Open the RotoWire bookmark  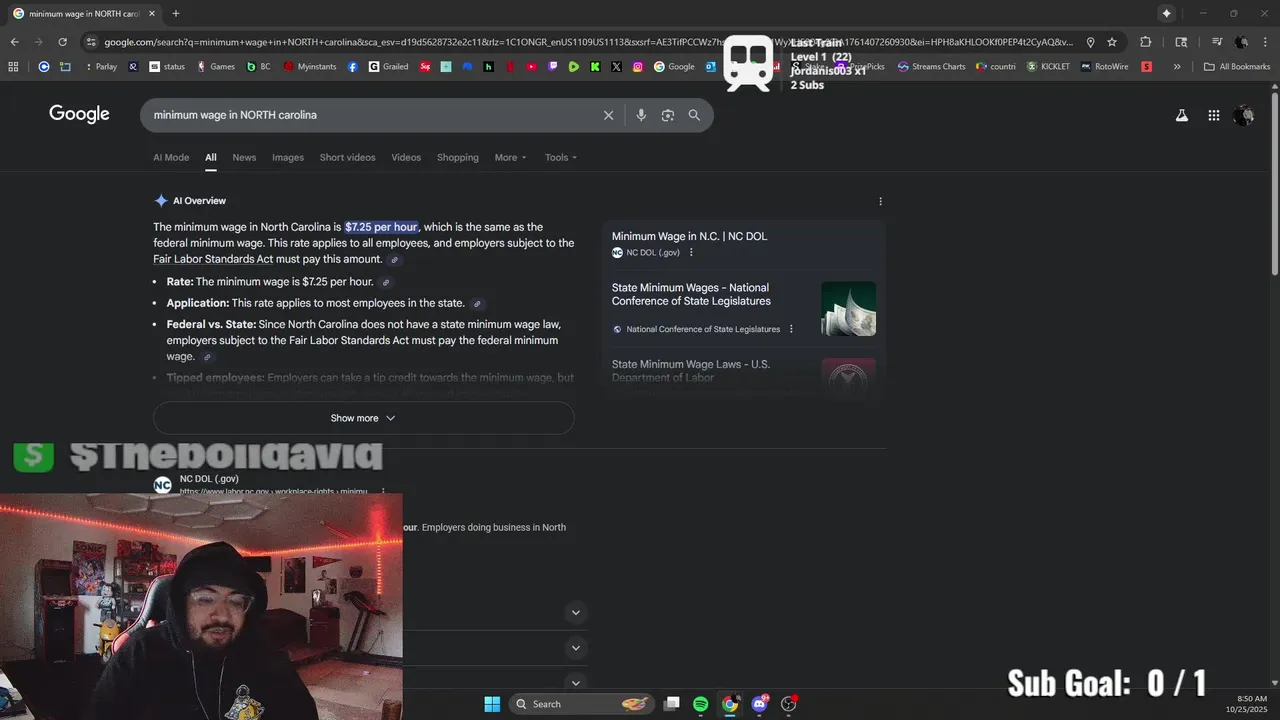pos(1105,67)
